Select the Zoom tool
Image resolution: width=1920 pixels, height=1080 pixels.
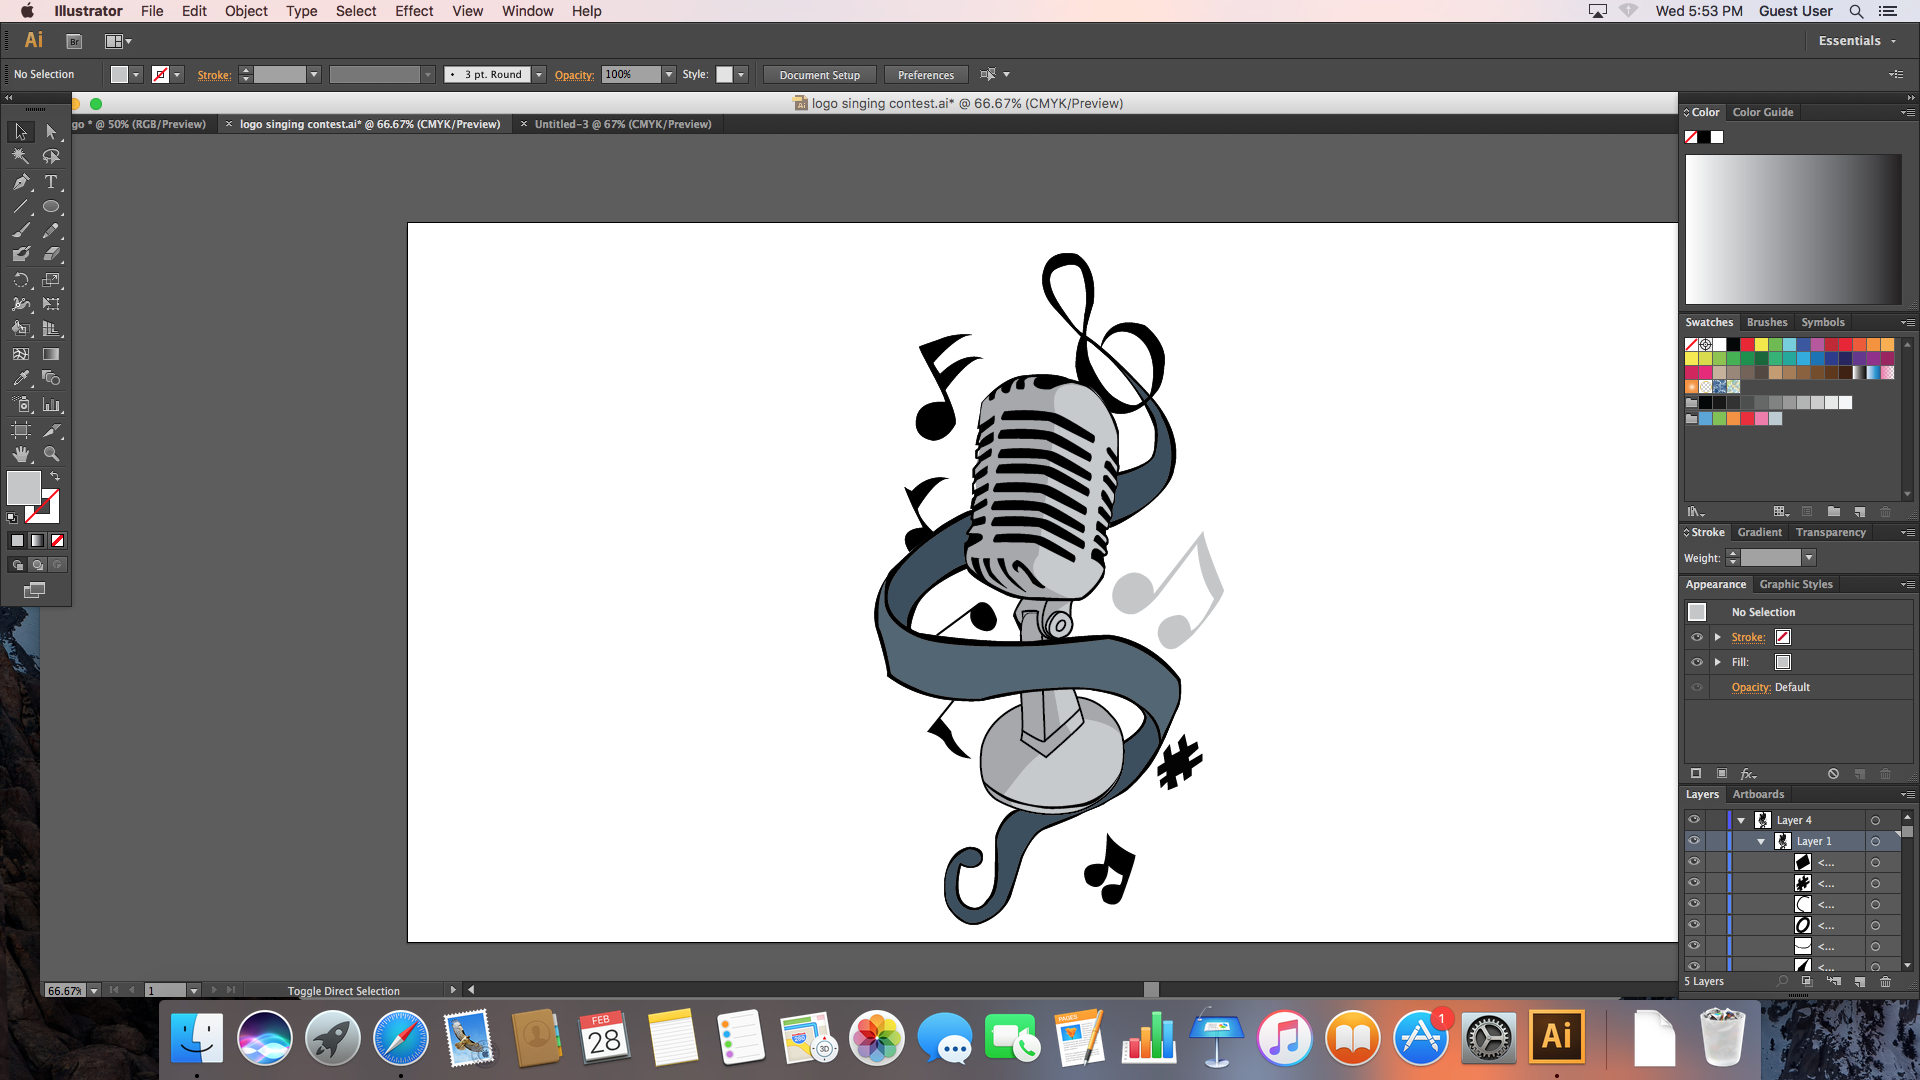tap(51, 454)
